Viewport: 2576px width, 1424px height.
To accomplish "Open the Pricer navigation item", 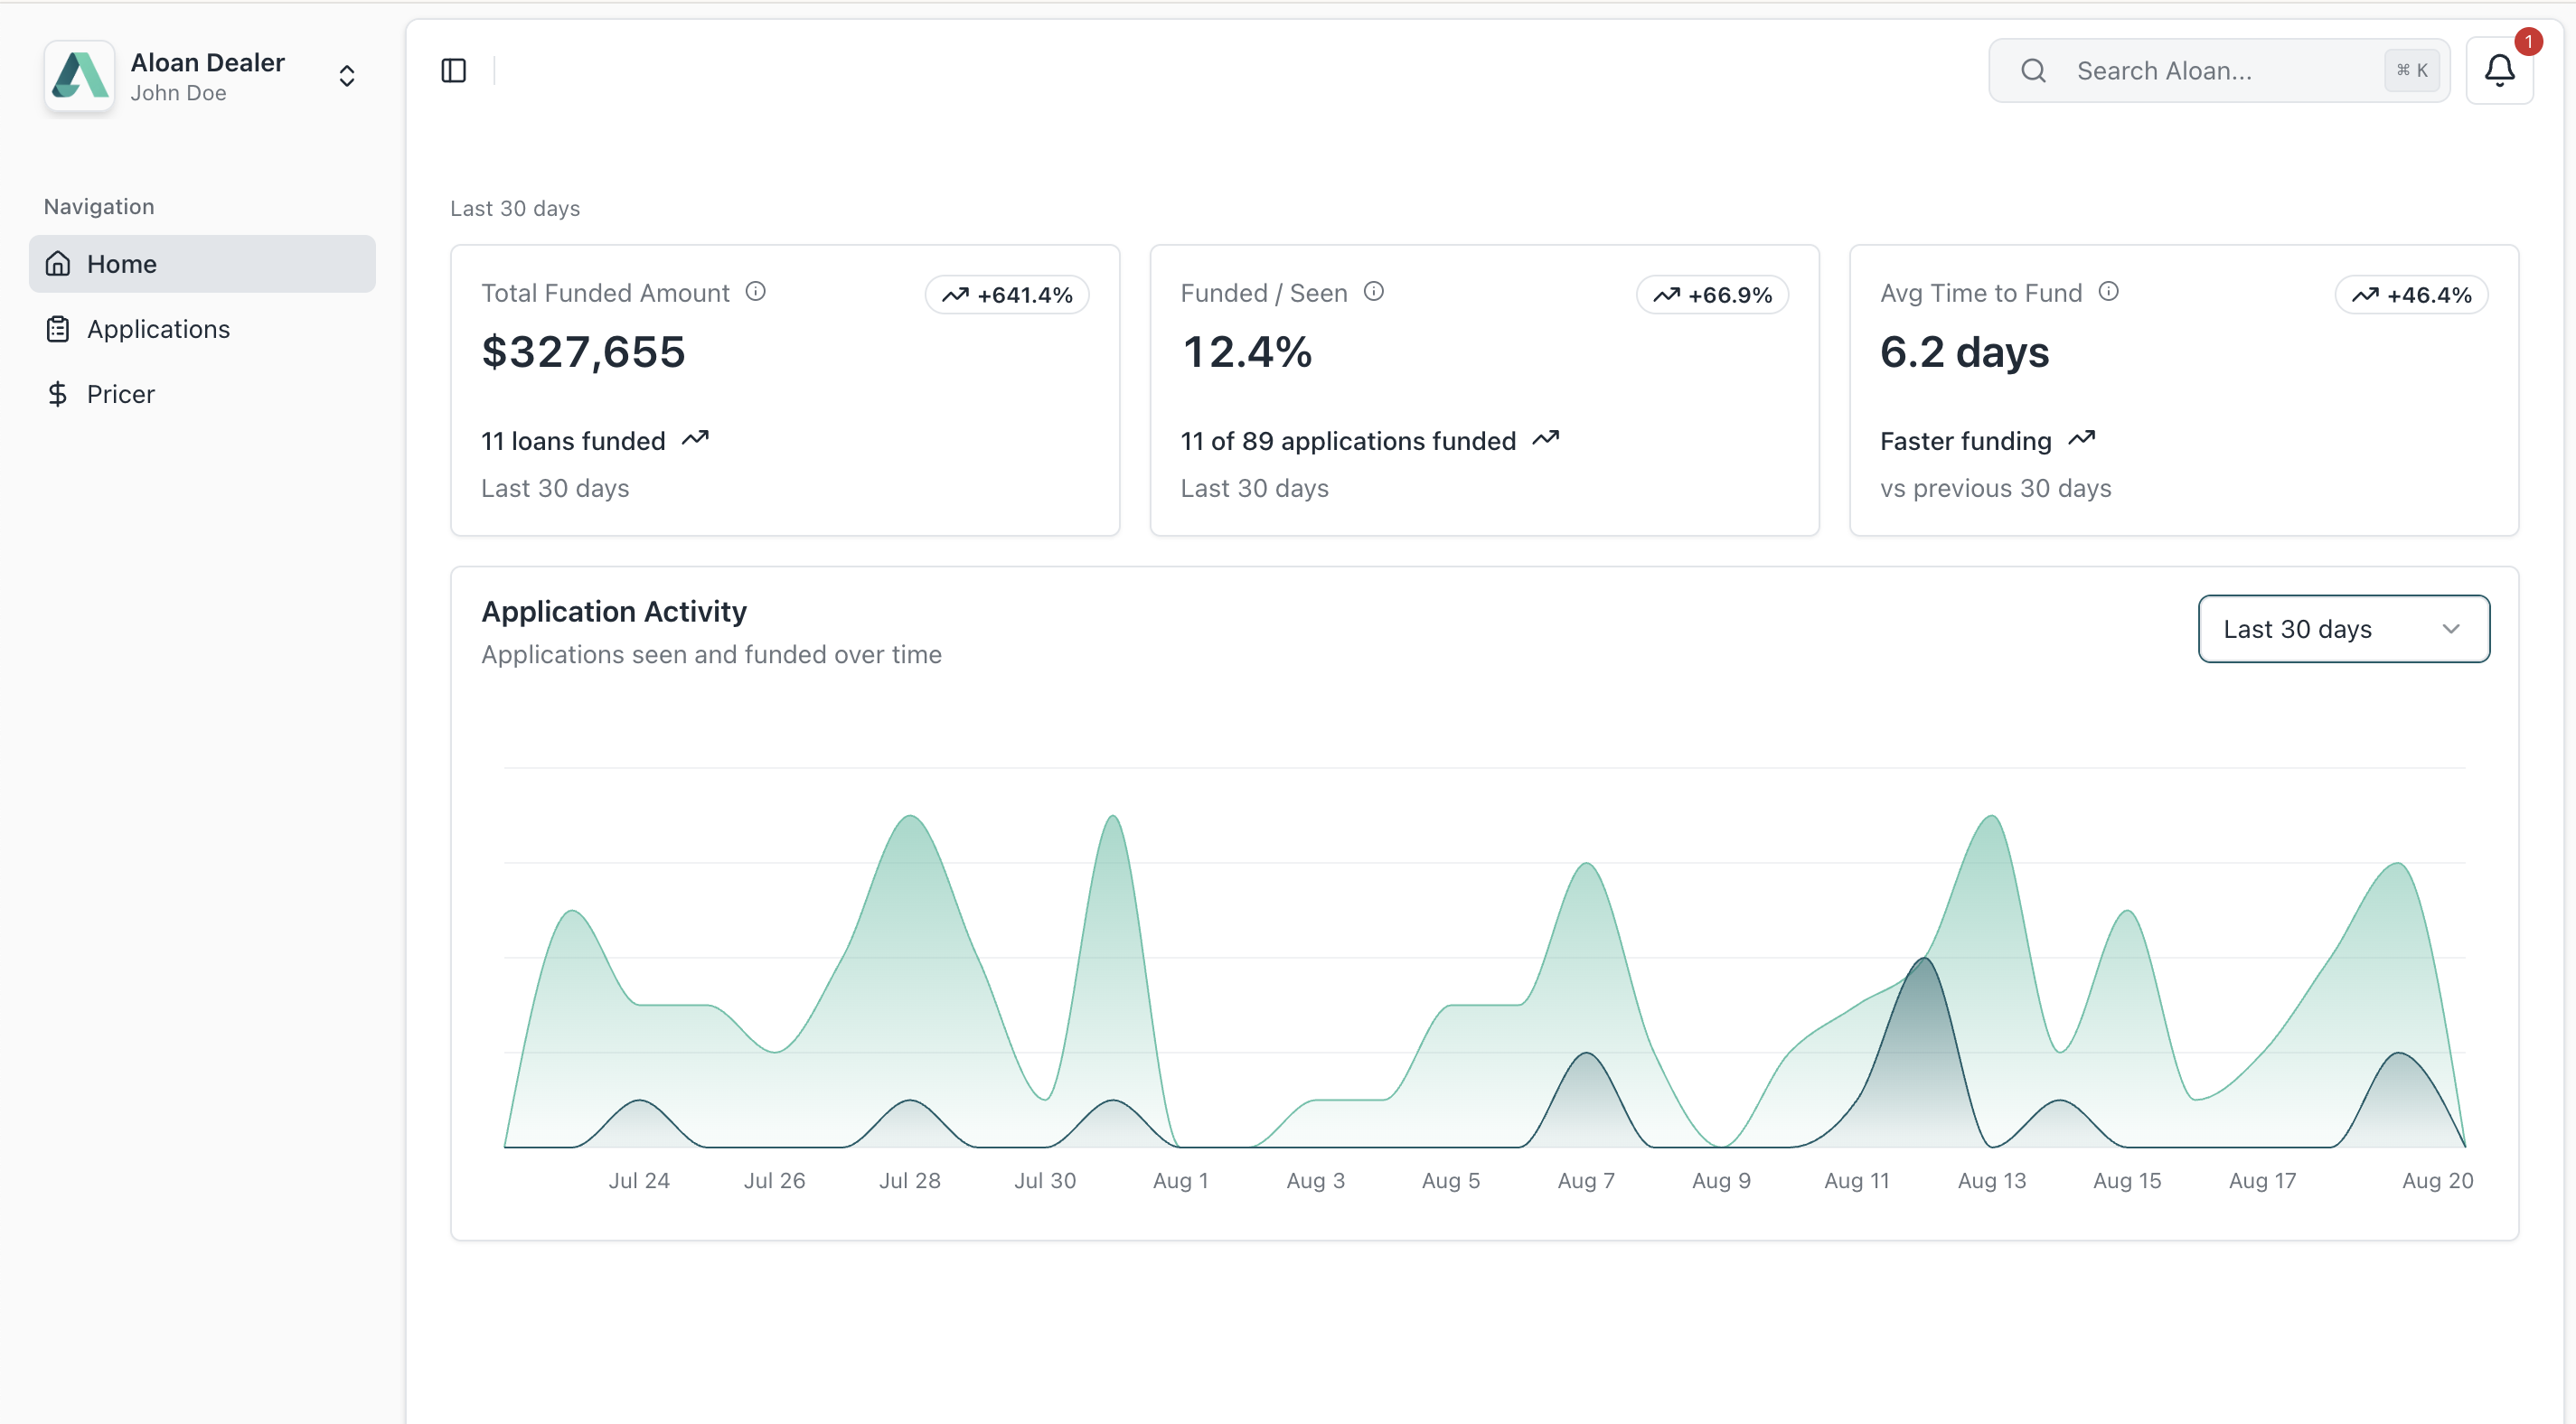I will tap(121, 394).
